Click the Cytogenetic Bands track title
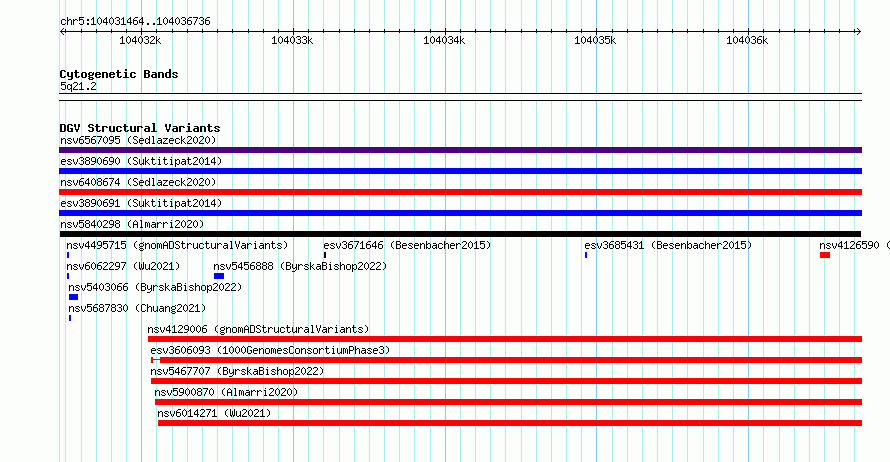 coord(119,74)
